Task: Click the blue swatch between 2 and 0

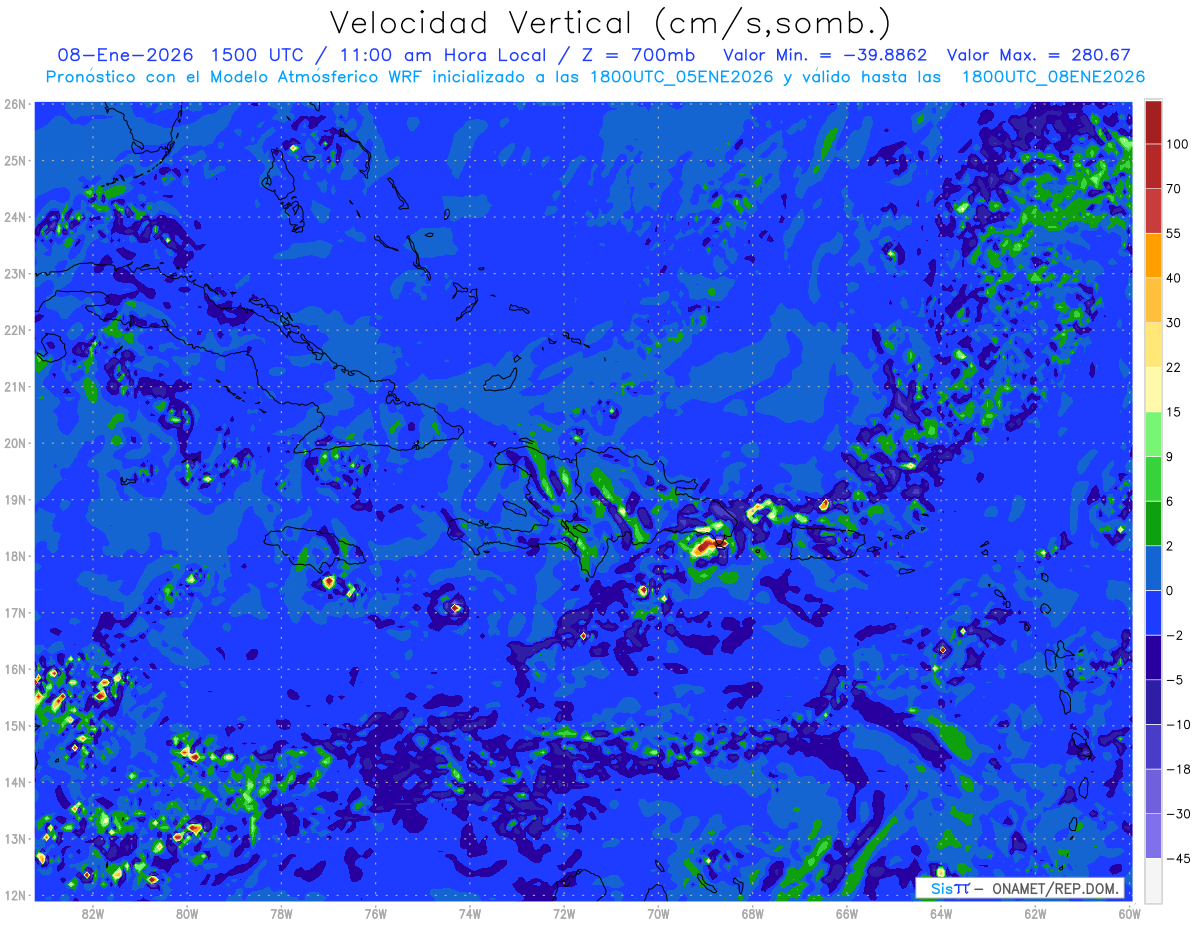Action: click(1153, 567)
